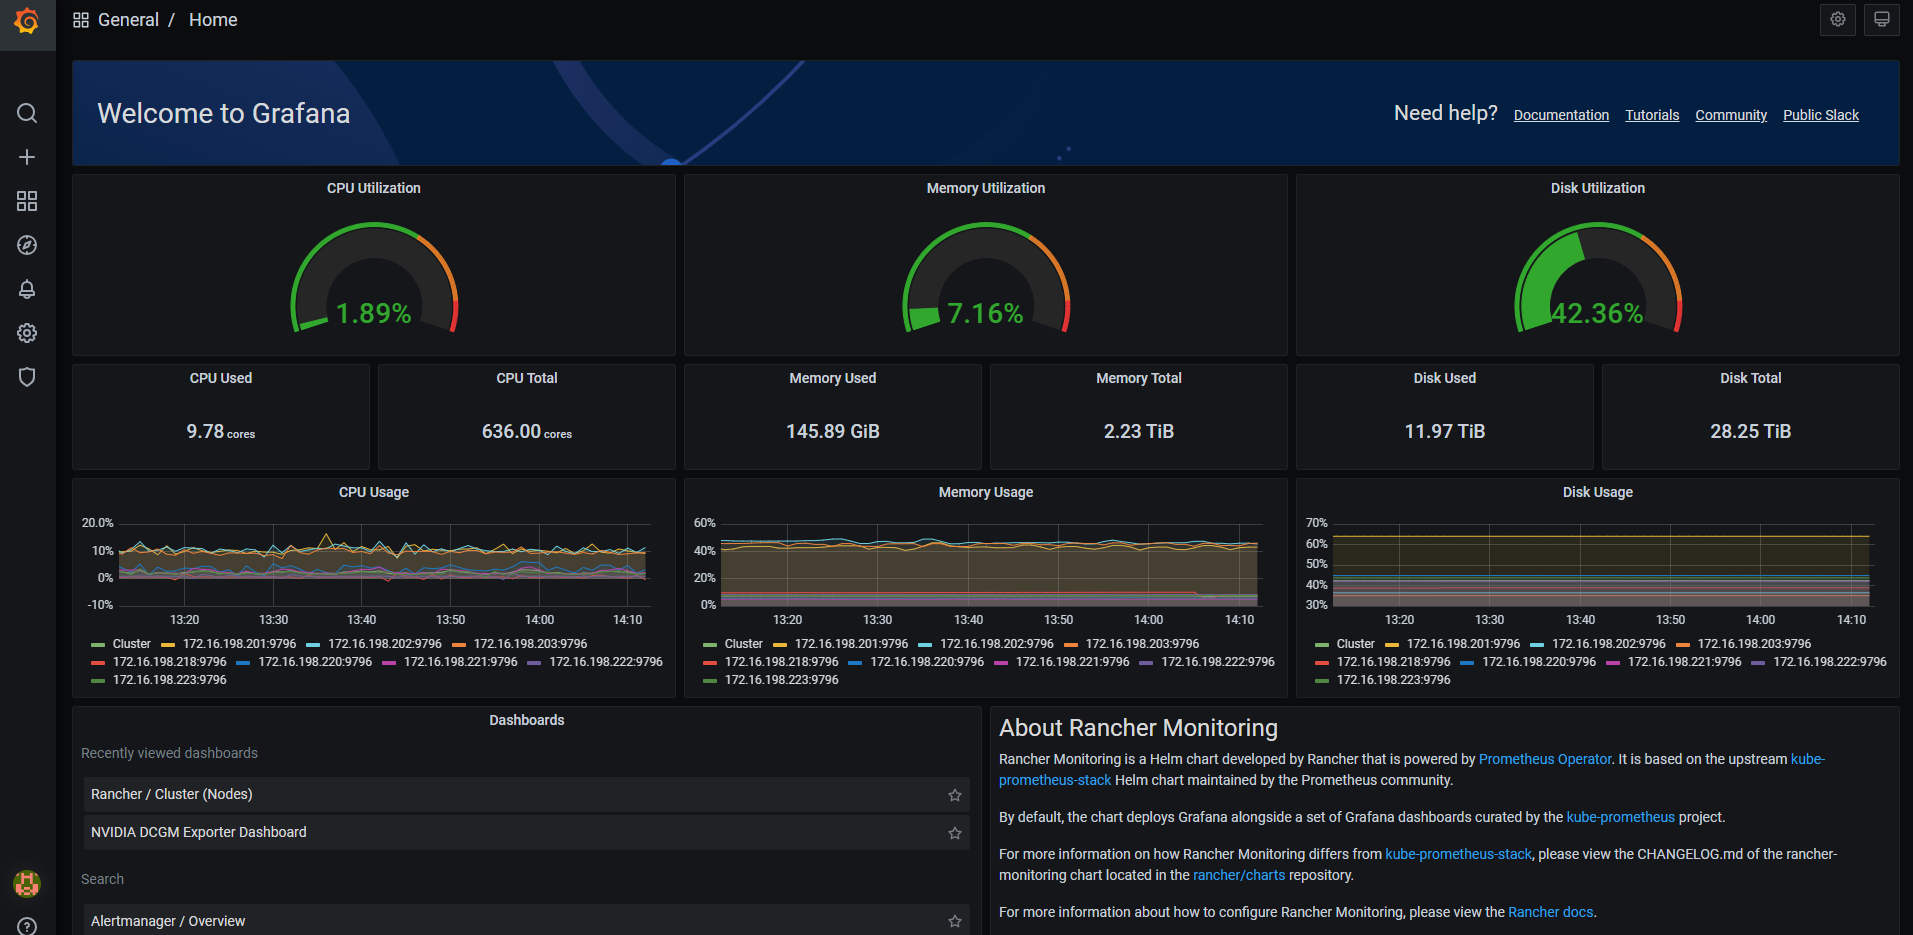The image size is (1913, 935).
Task: Open the Dashboards four-squares sidebar icon
Action: 27,201
